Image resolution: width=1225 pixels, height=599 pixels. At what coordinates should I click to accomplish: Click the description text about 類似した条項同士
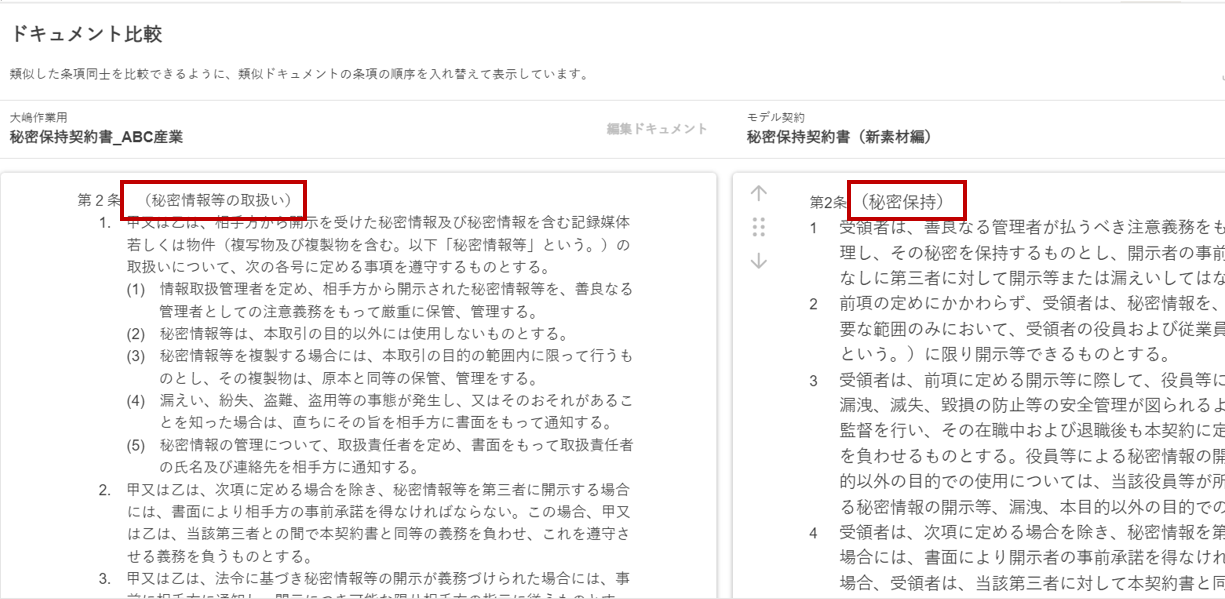coord(299,74)
